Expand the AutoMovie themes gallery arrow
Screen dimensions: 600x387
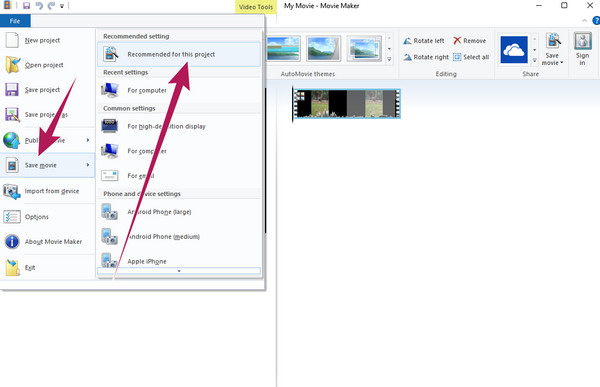tap(389, 59)
